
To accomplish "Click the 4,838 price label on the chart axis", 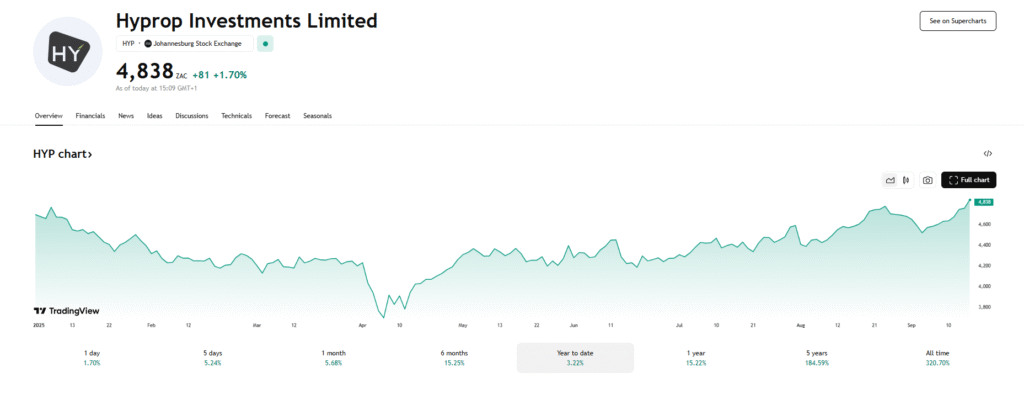I will click(x=985, y=202).
